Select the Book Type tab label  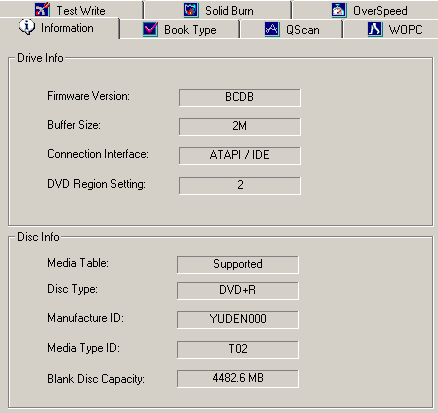[190, 30]
